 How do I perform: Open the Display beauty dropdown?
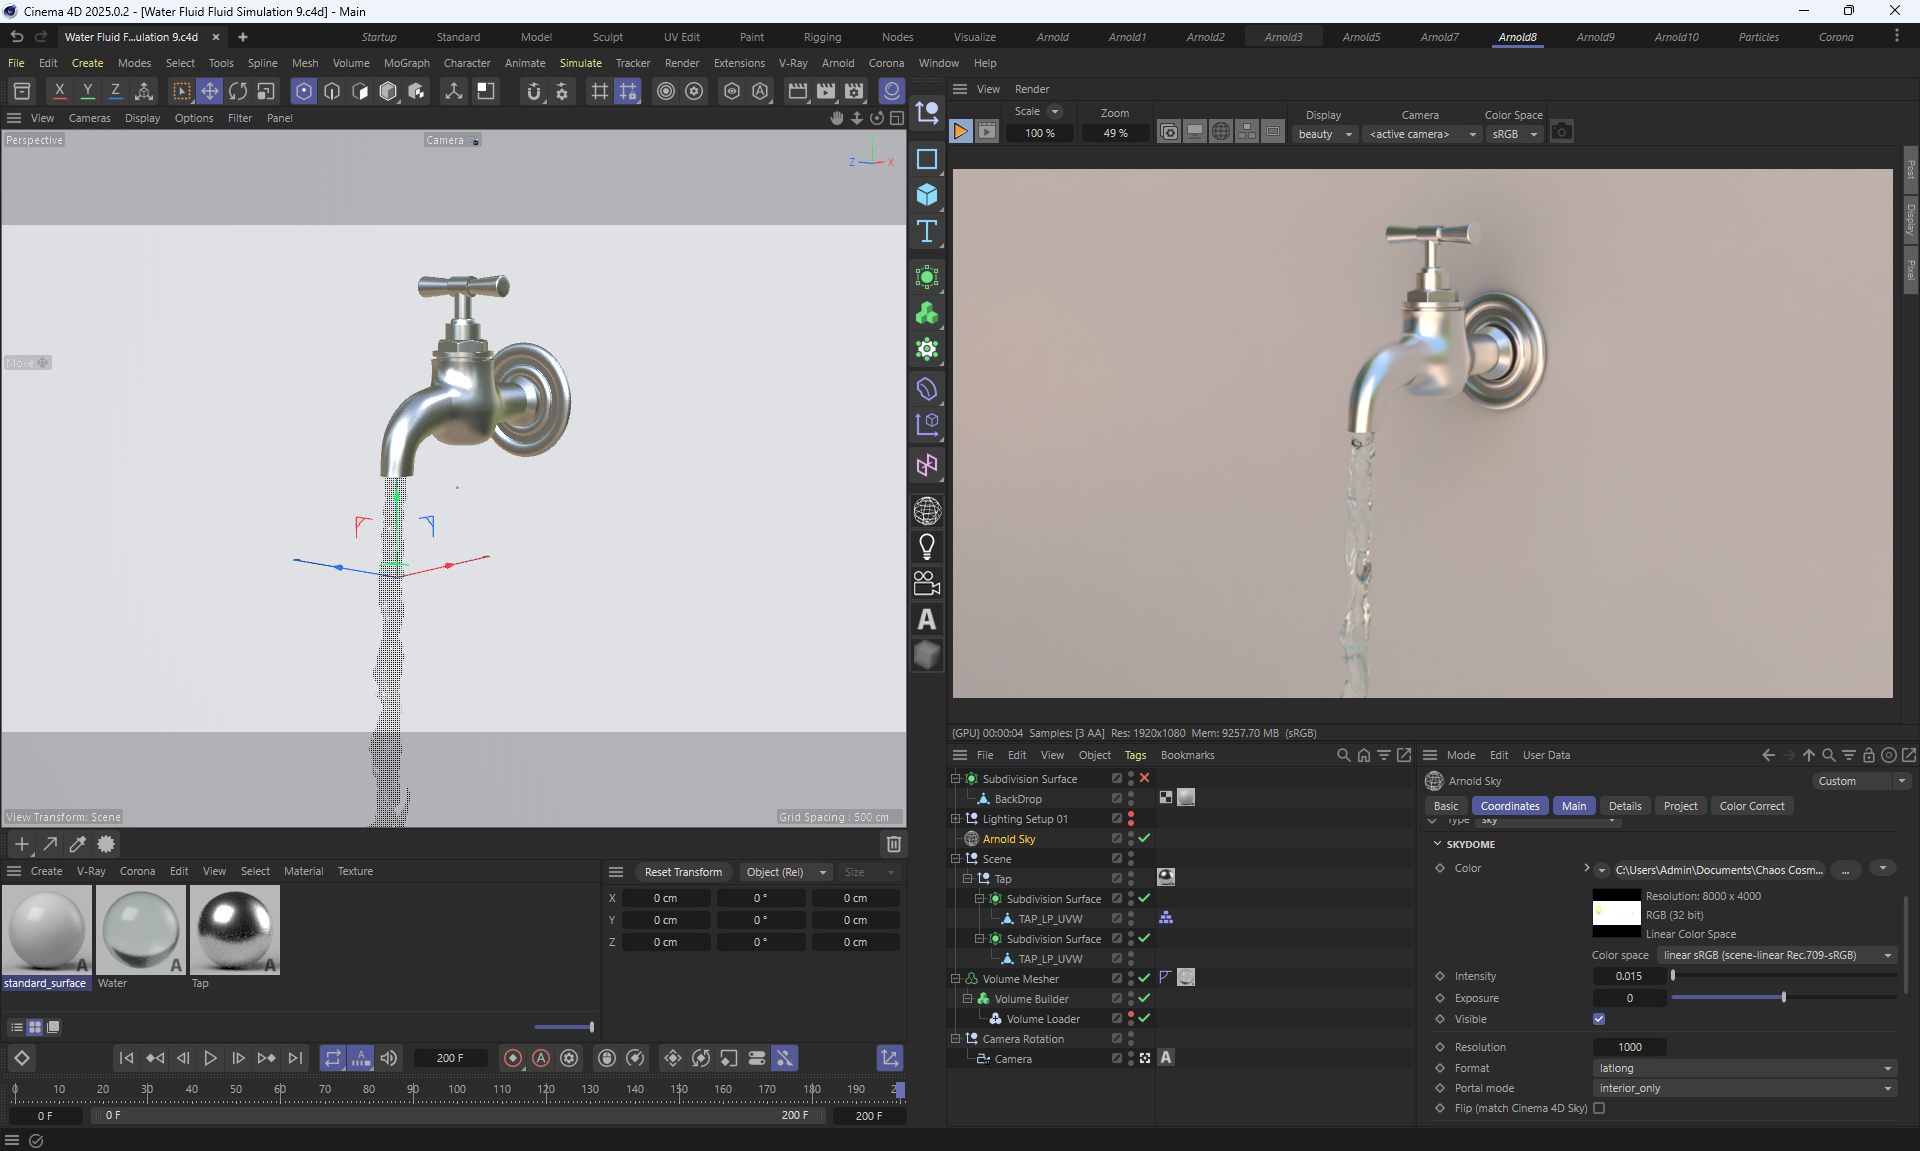tap(1324, 134)
